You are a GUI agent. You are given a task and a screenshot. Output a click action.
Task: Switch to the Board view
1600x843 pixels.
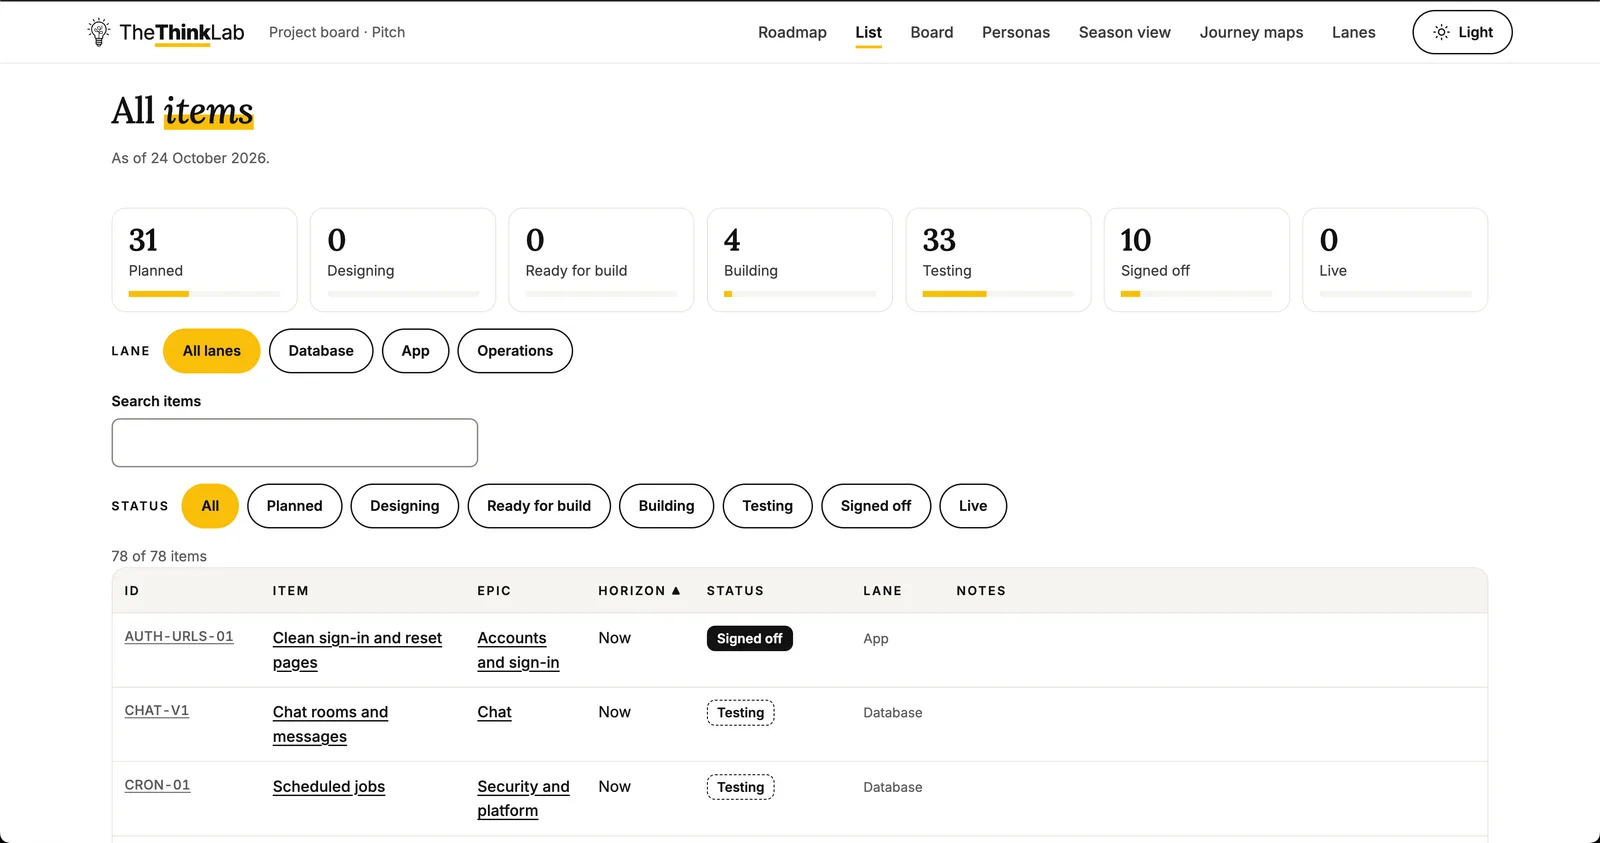(x=932, y=32)
